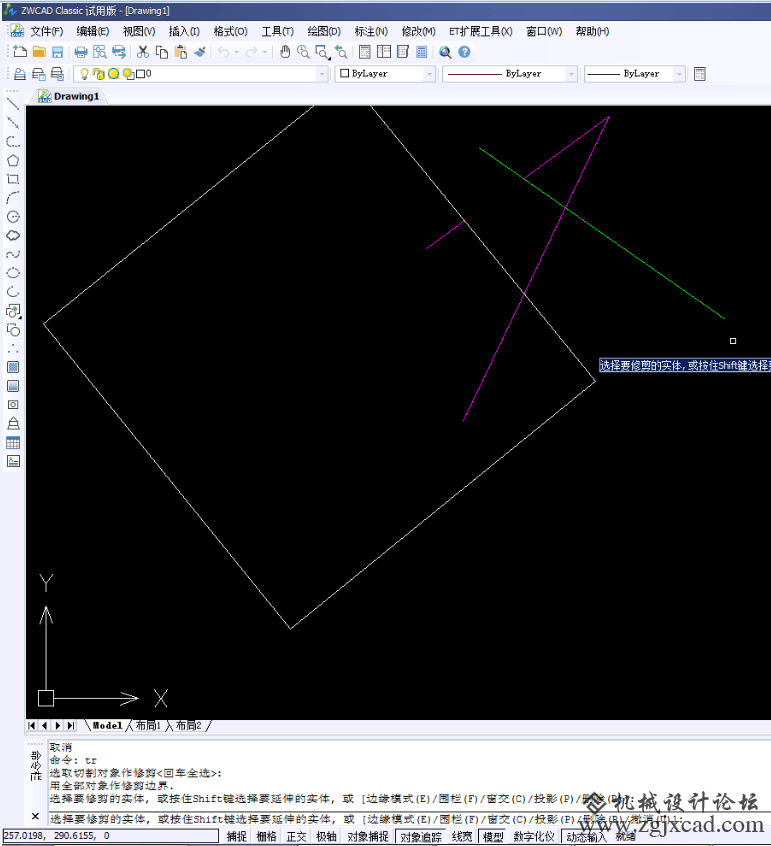Click the Print icon
Viewport: 771px width, 846px height.
point(81,52)
